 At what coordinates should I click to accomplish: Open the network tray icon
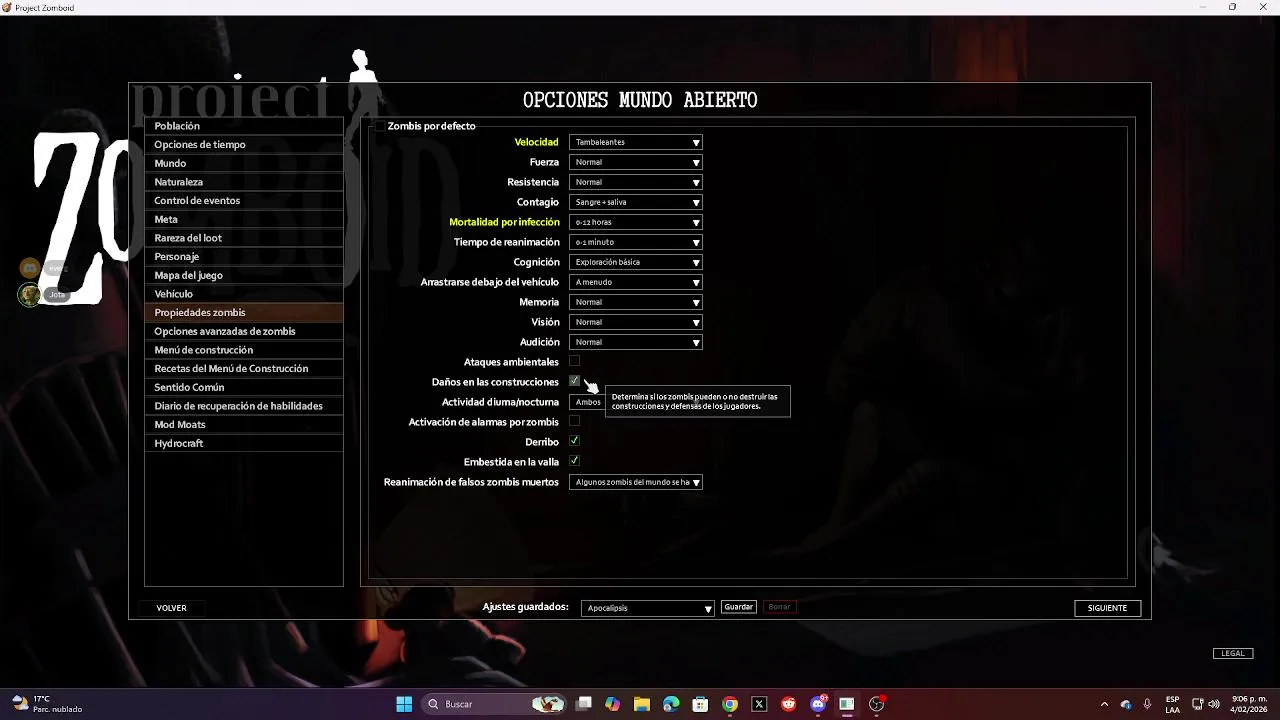click(1197, 704)
